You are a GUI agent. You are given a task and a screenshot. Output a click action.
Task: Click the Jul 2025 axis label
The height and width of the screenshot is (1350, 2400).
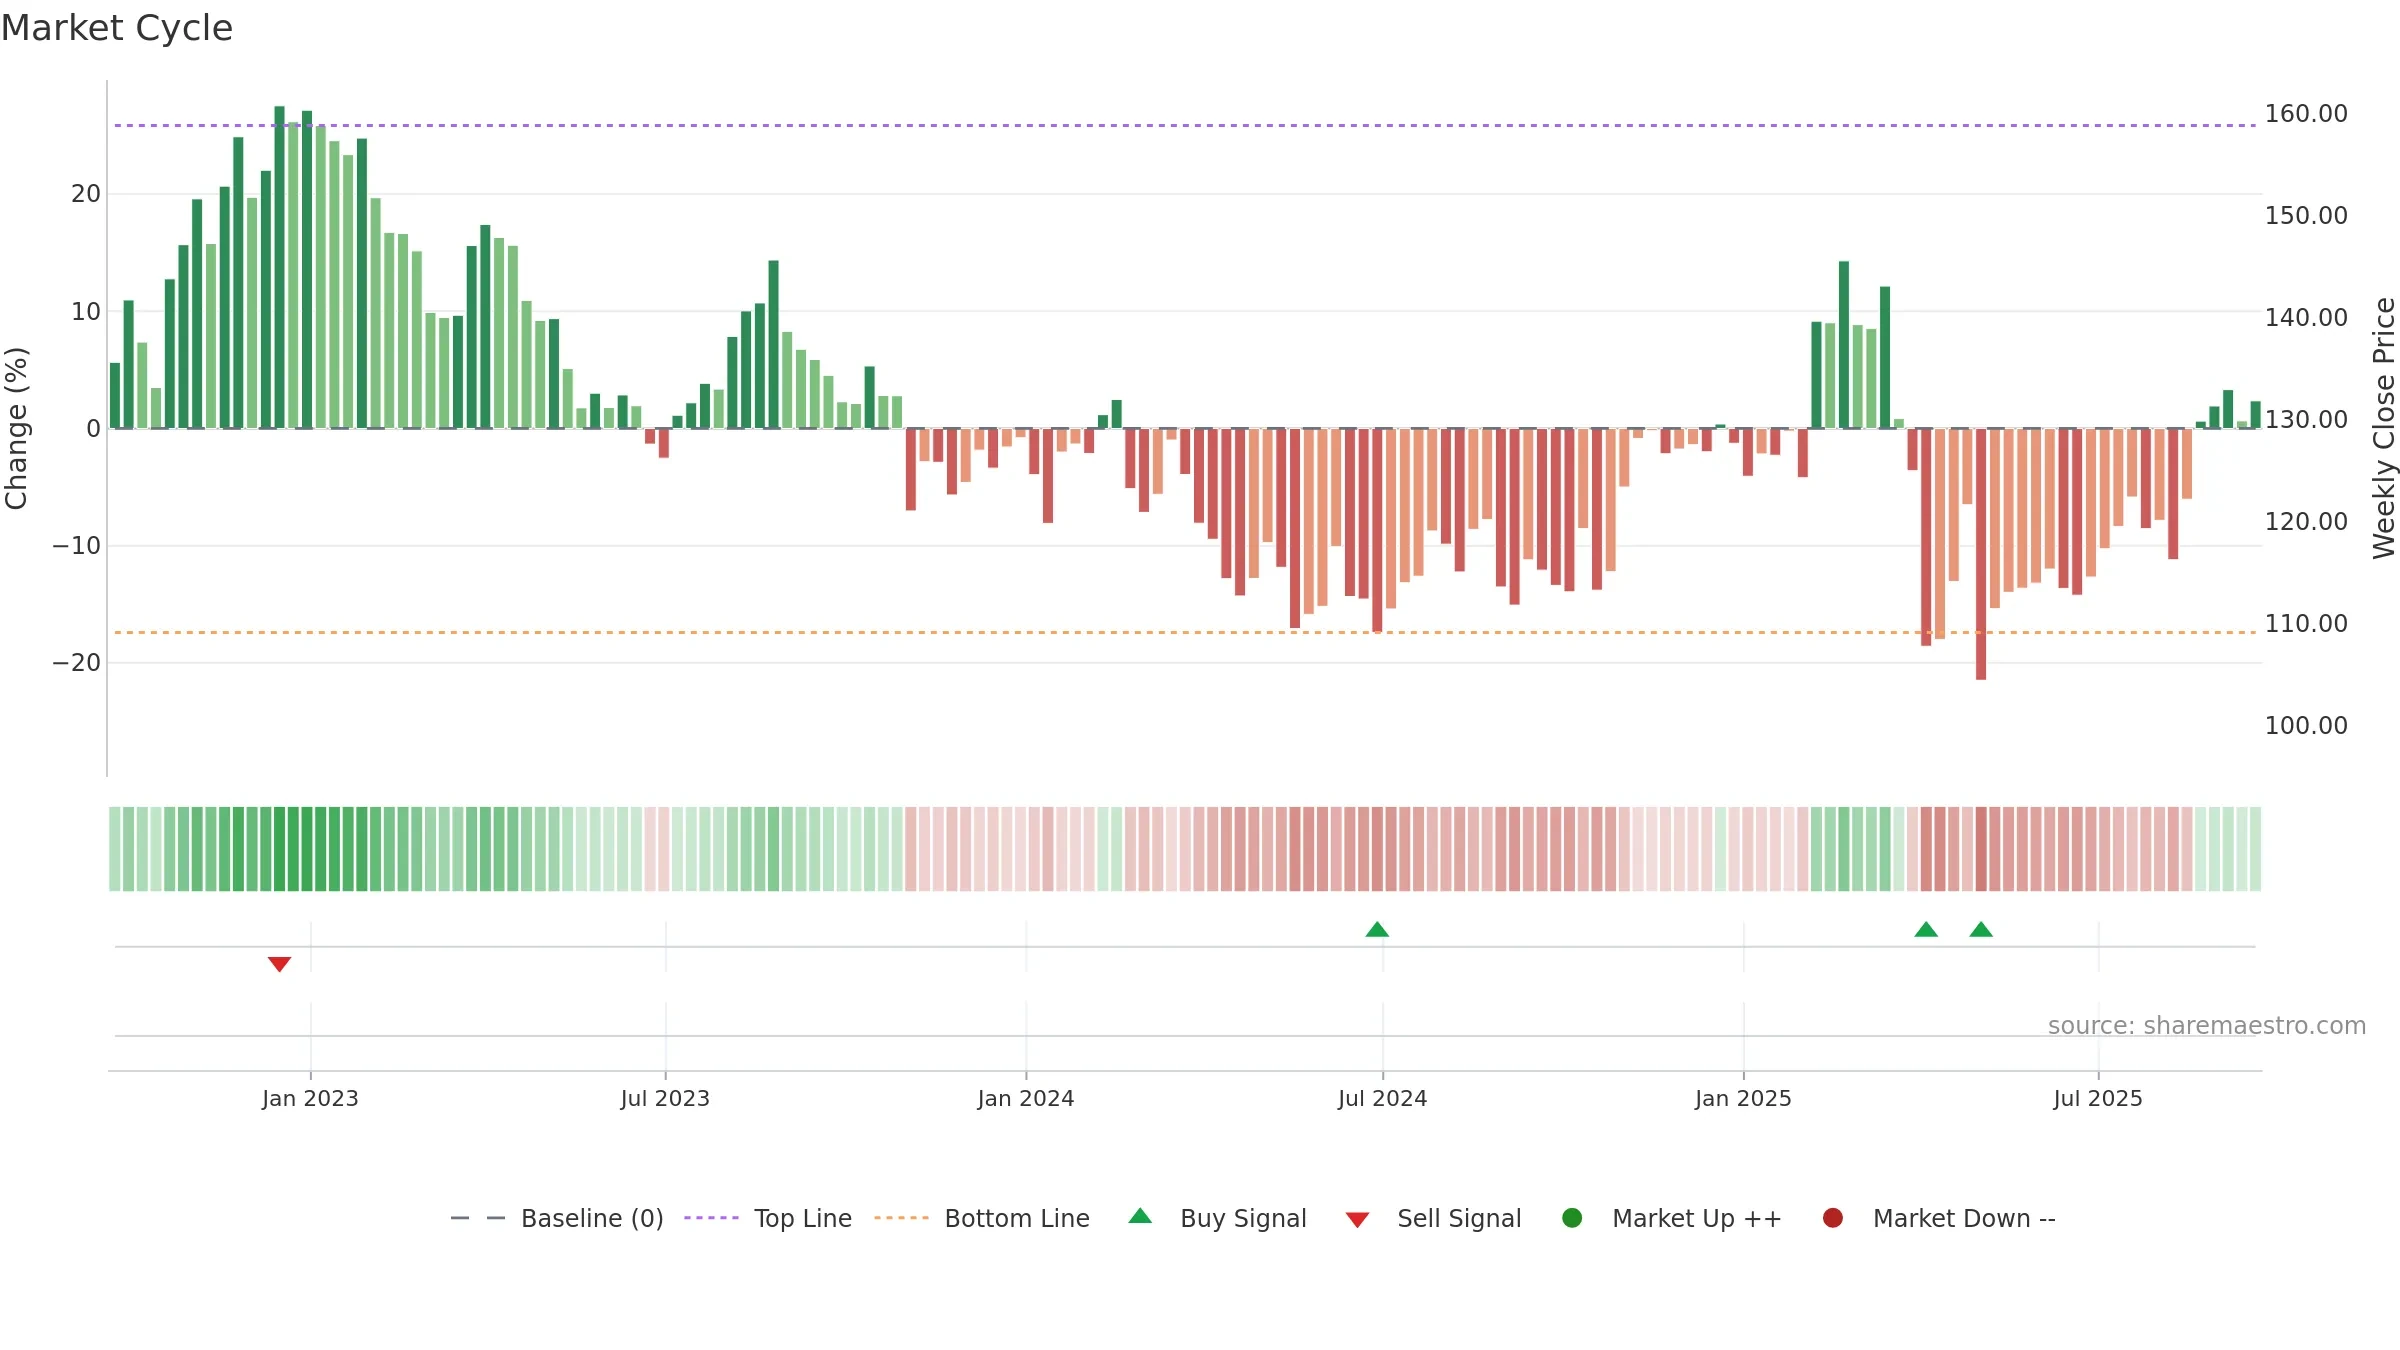[x=2098, y=1098]
